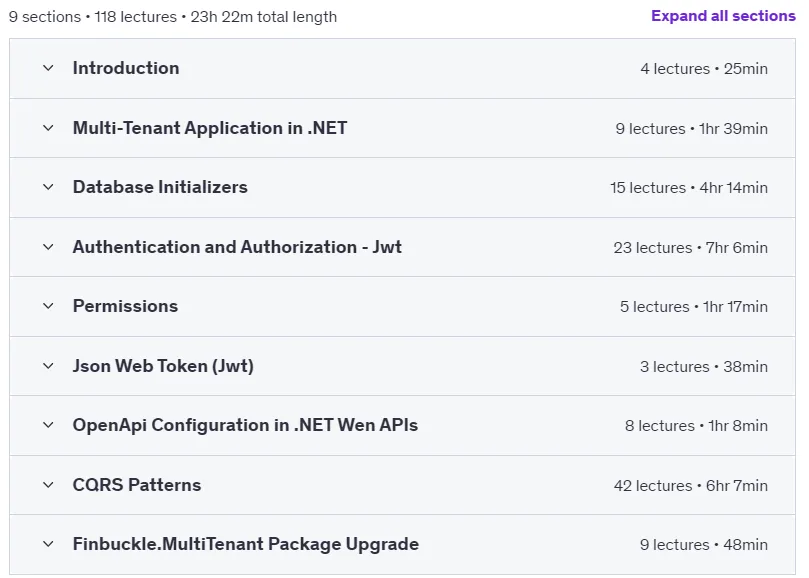The width and height of the screenshot is (809, 578).
Task: Expand the CQRS Patterns chevron
Action: 48,485
